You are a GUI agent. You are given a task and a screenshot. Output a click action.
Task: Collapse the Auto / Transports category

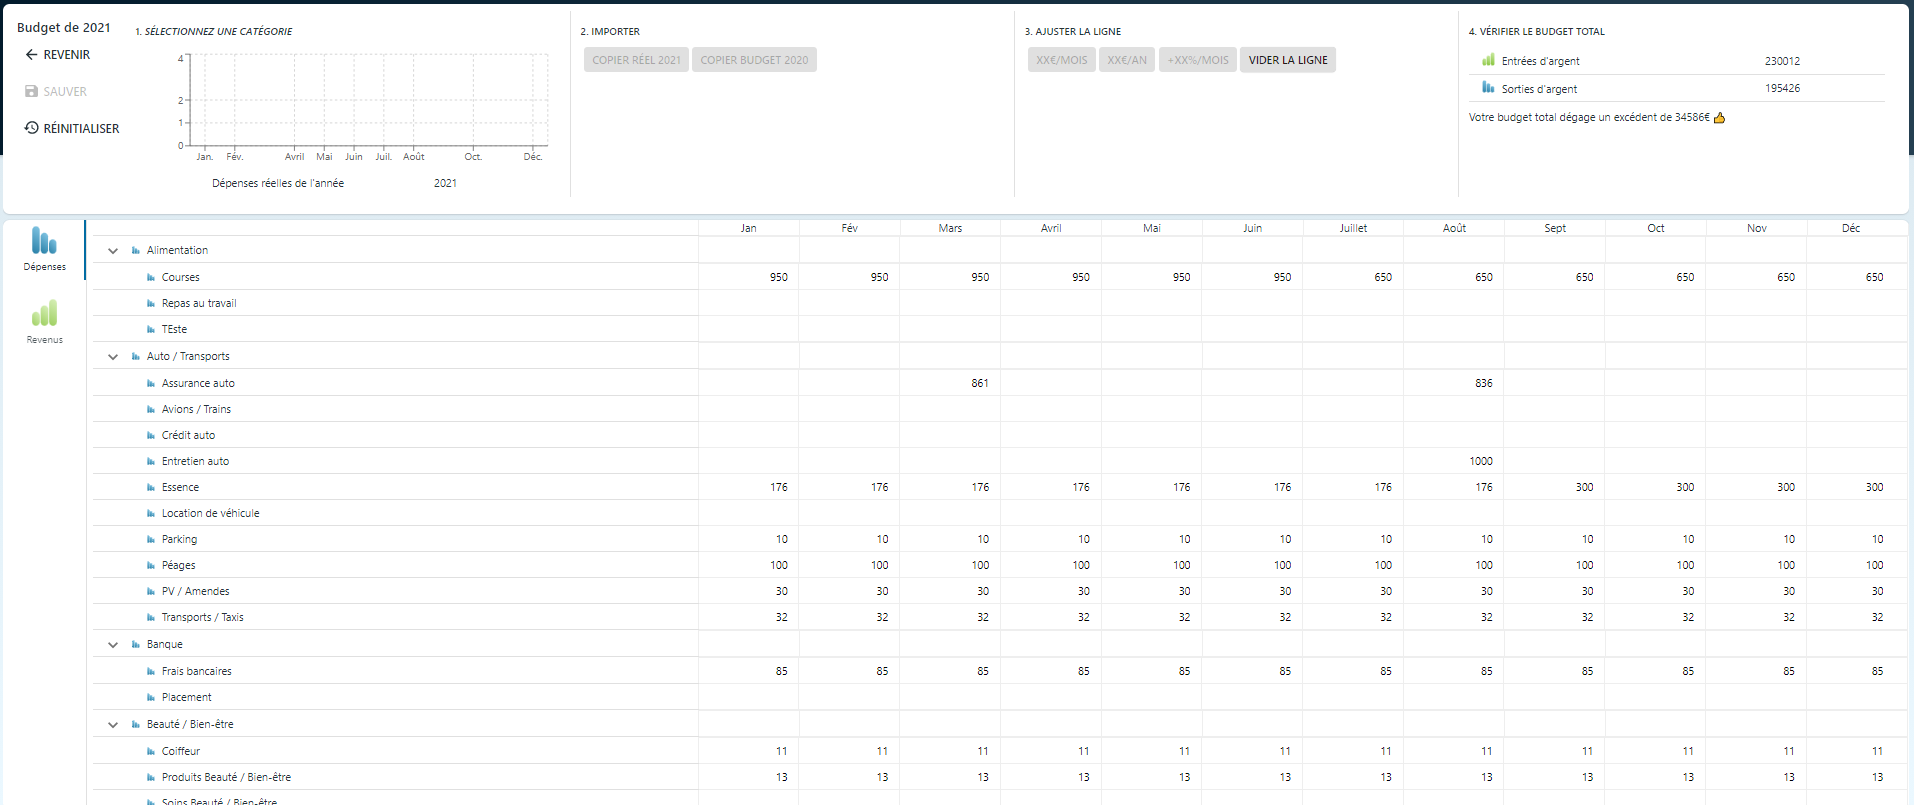(113, 357)
